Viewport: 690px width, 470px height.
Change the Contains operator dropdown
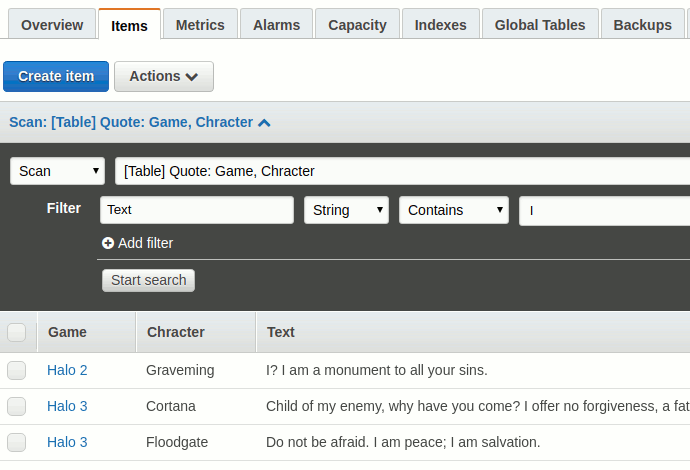453,210
